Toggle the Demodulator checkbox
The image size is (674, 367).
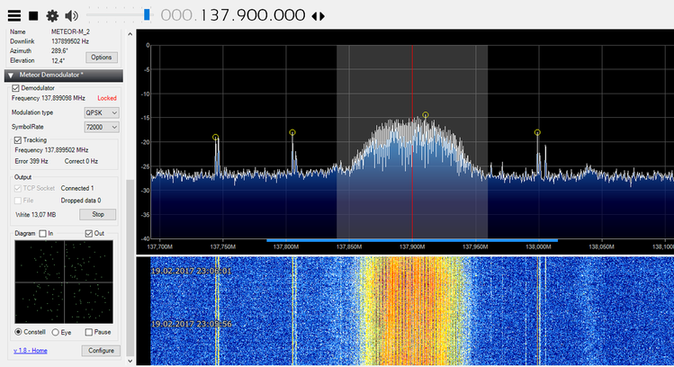point(15,88)
